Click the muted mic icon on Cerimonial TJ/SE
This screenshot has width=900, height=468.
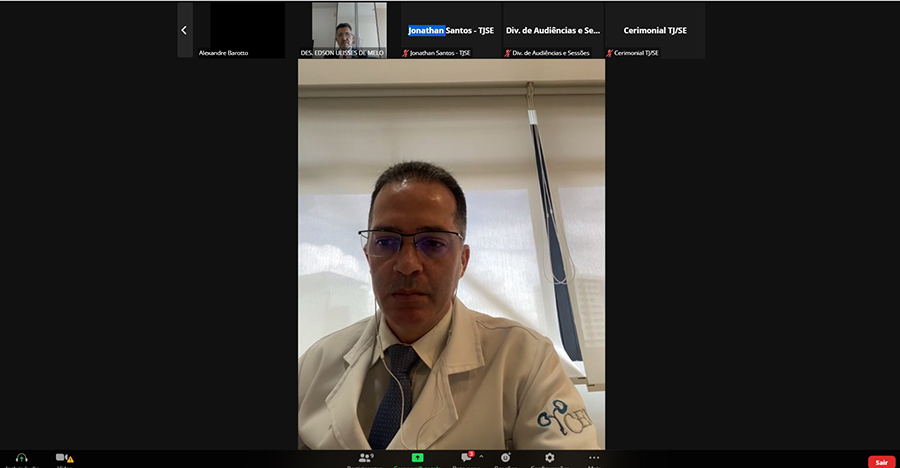click(610, 53)
